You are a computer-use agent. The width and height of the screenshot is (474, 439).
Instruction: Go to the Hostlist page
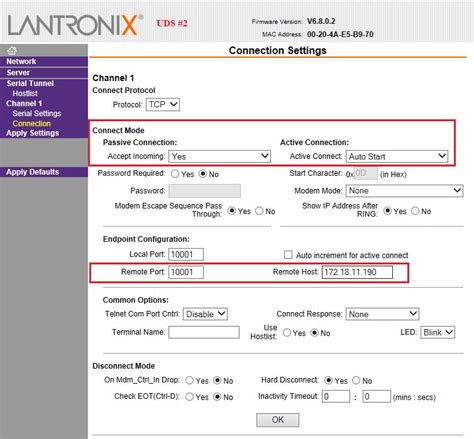click(x=25, y=94)
